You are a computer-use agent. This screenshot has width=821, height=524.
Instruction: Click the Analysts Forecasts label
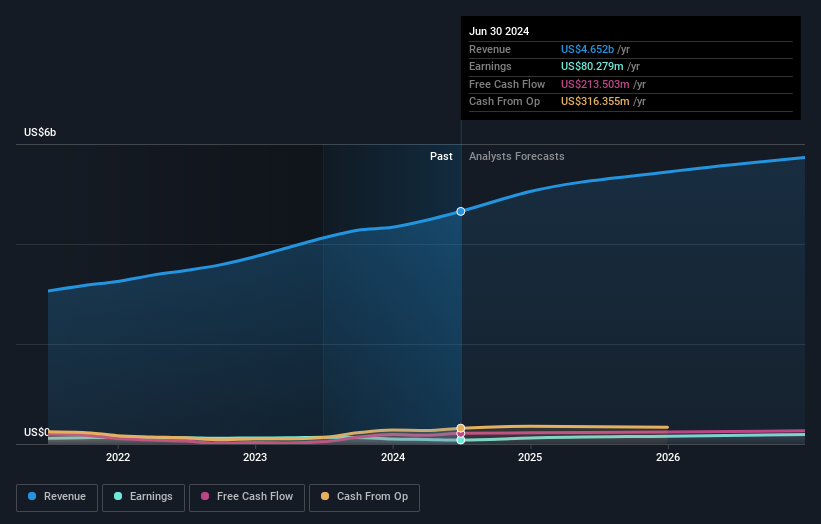click(517, 157)
